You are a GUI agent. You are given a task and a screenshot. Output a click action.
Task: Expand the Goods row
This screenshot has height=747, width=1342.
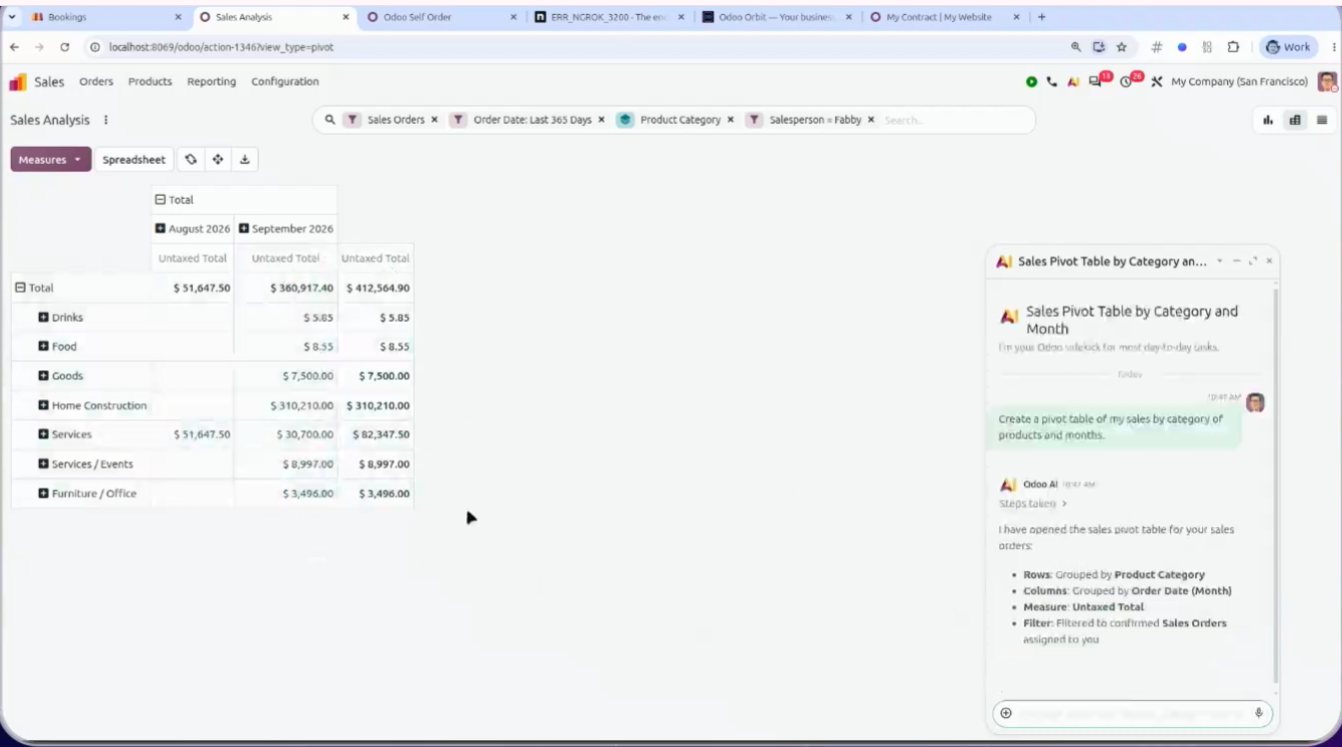click(43, 376)
